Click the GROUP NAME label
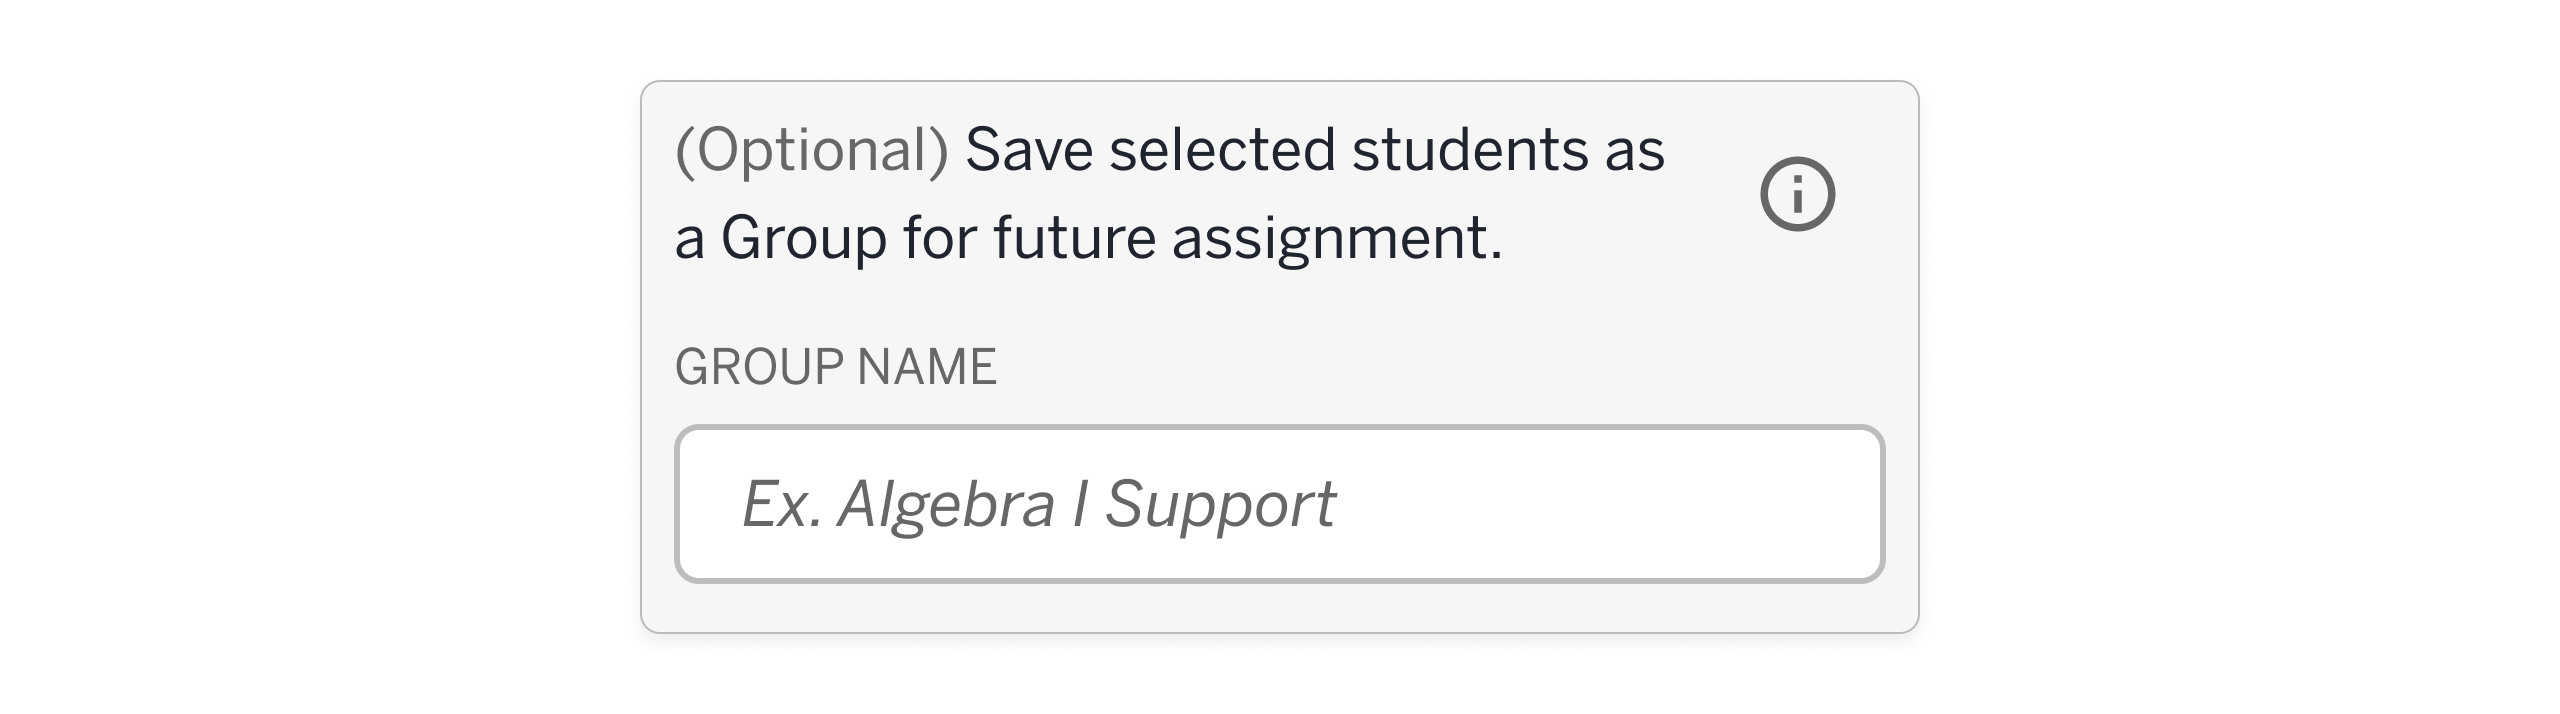This screenshot has width=2560, height=714. (835, 367)
